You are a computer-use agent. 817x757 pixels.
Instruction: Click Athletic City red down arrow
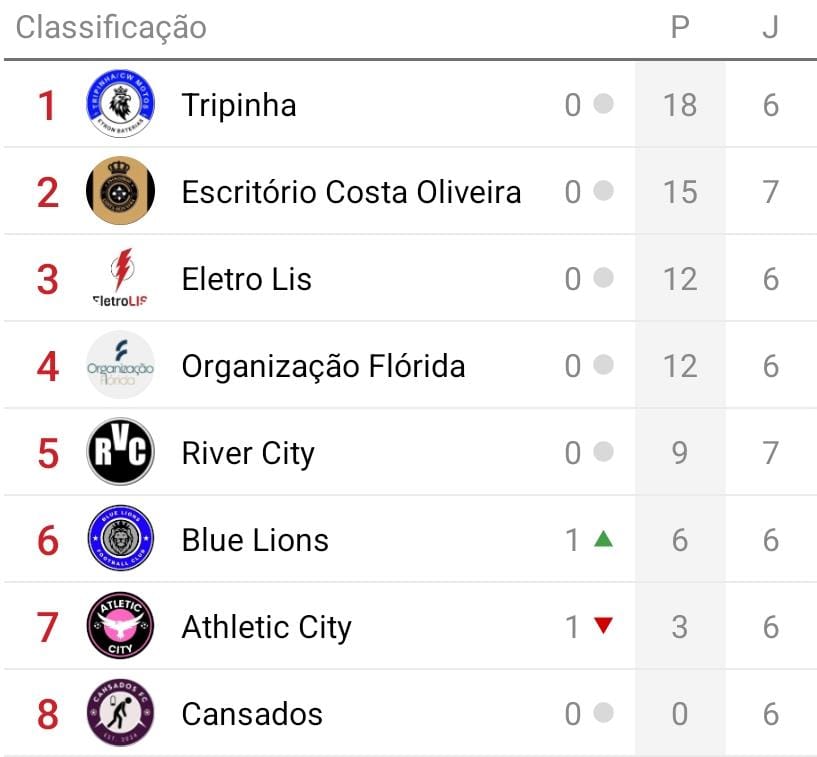pyautogui.click(x=602, y=626)
